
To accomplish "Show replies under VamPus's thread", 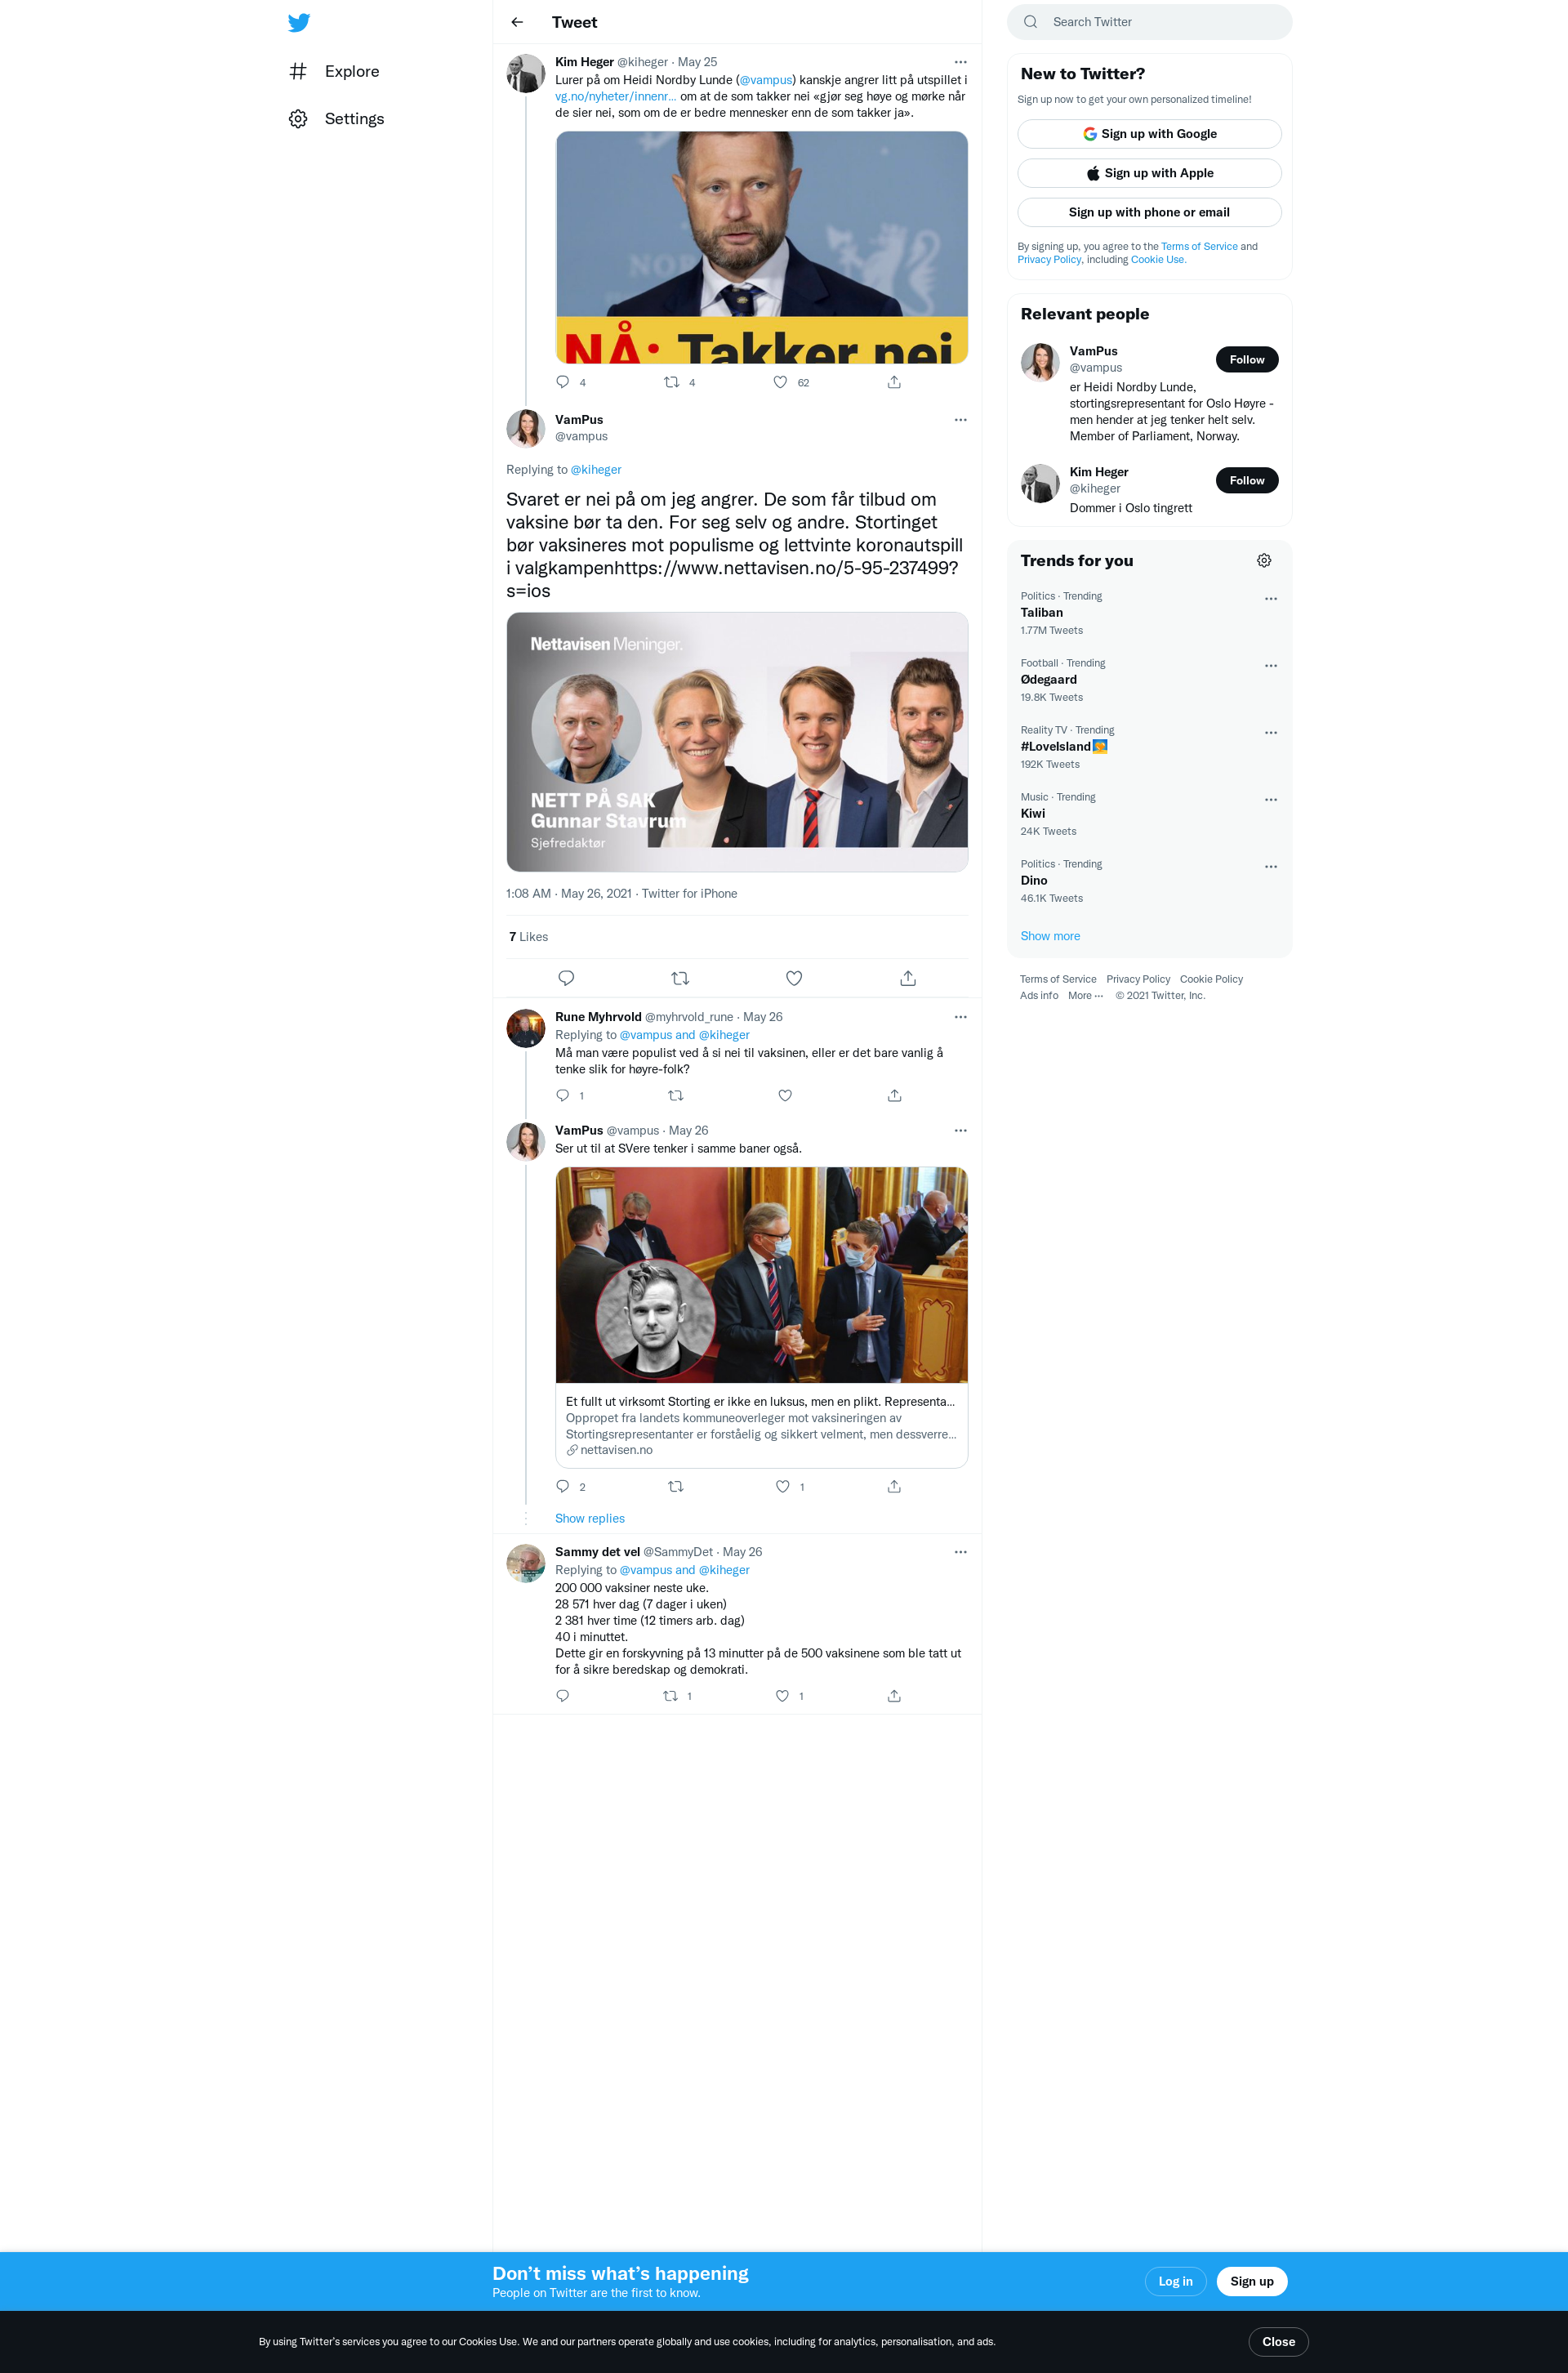I will pos(590,1519).
